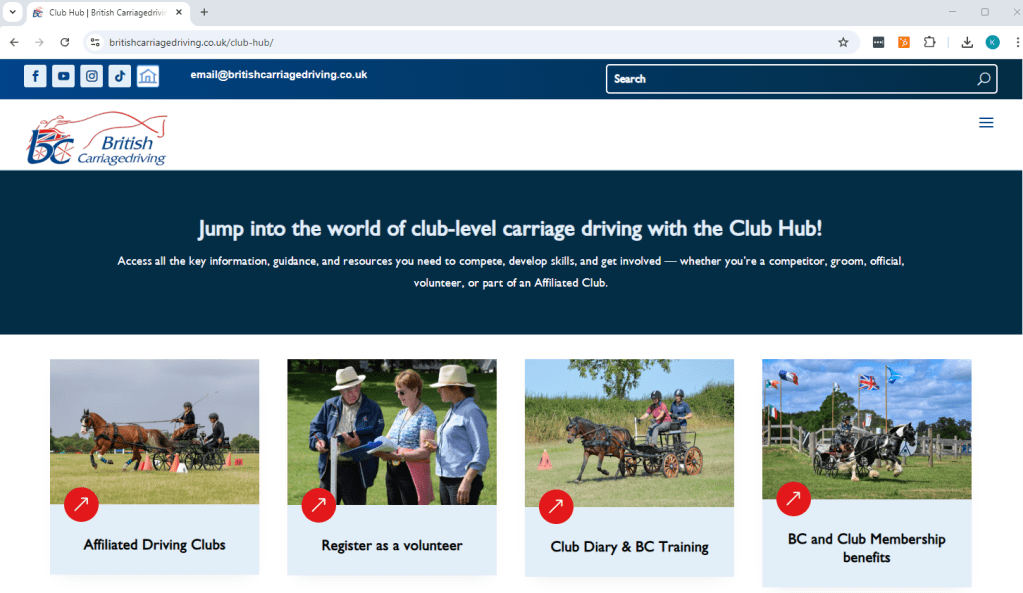Expand the browser tab search dropdown
The height and width of the screenshot is (593, 1023).
click(13, 12)
